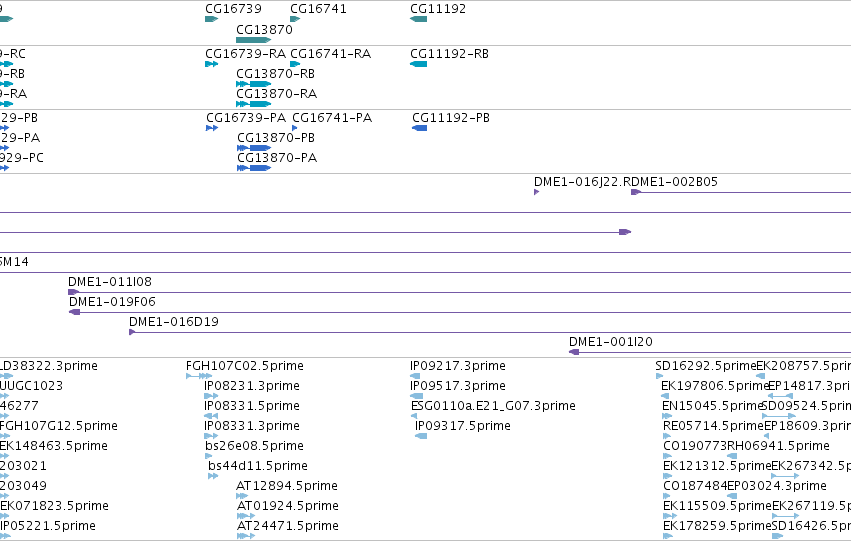Click the CG11192 gene label
Image resolution: width=851 pixels, height=541 pixels.
click(437, 9)
